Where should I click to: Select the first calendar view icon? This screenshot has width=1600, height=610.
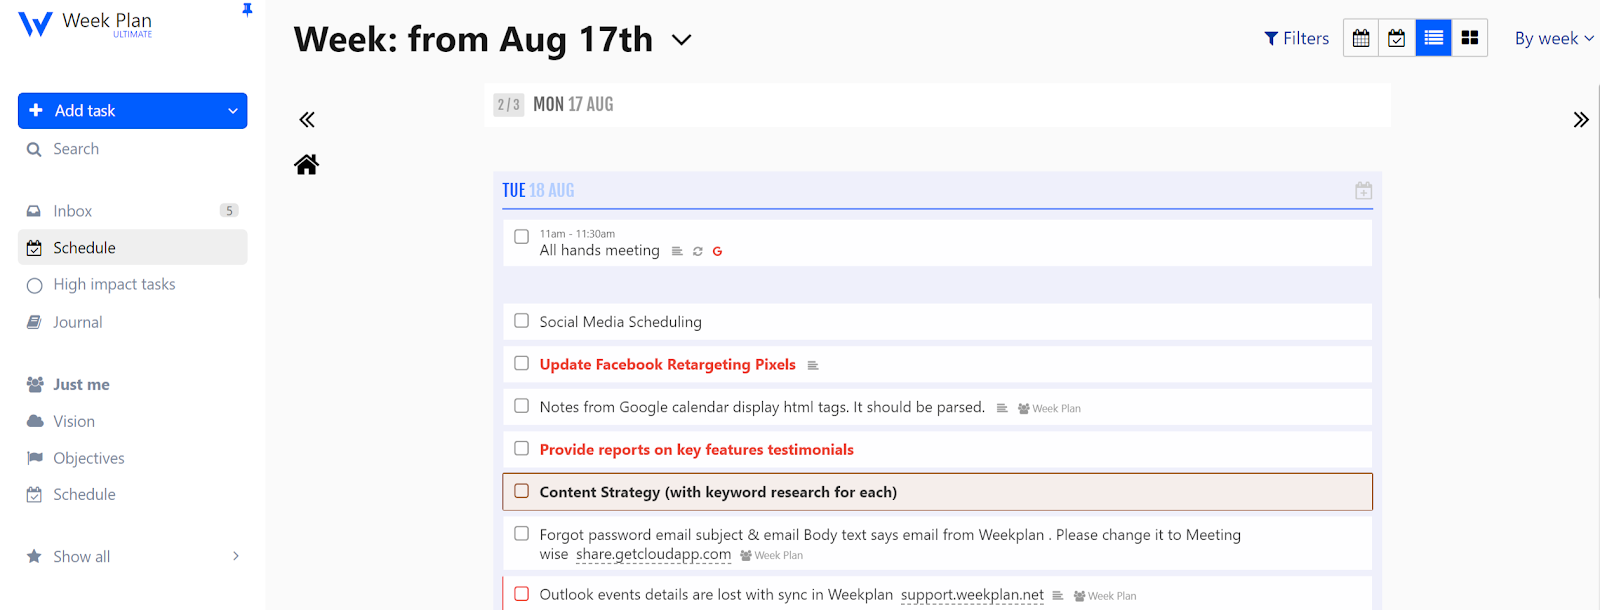coord(1361,38)
